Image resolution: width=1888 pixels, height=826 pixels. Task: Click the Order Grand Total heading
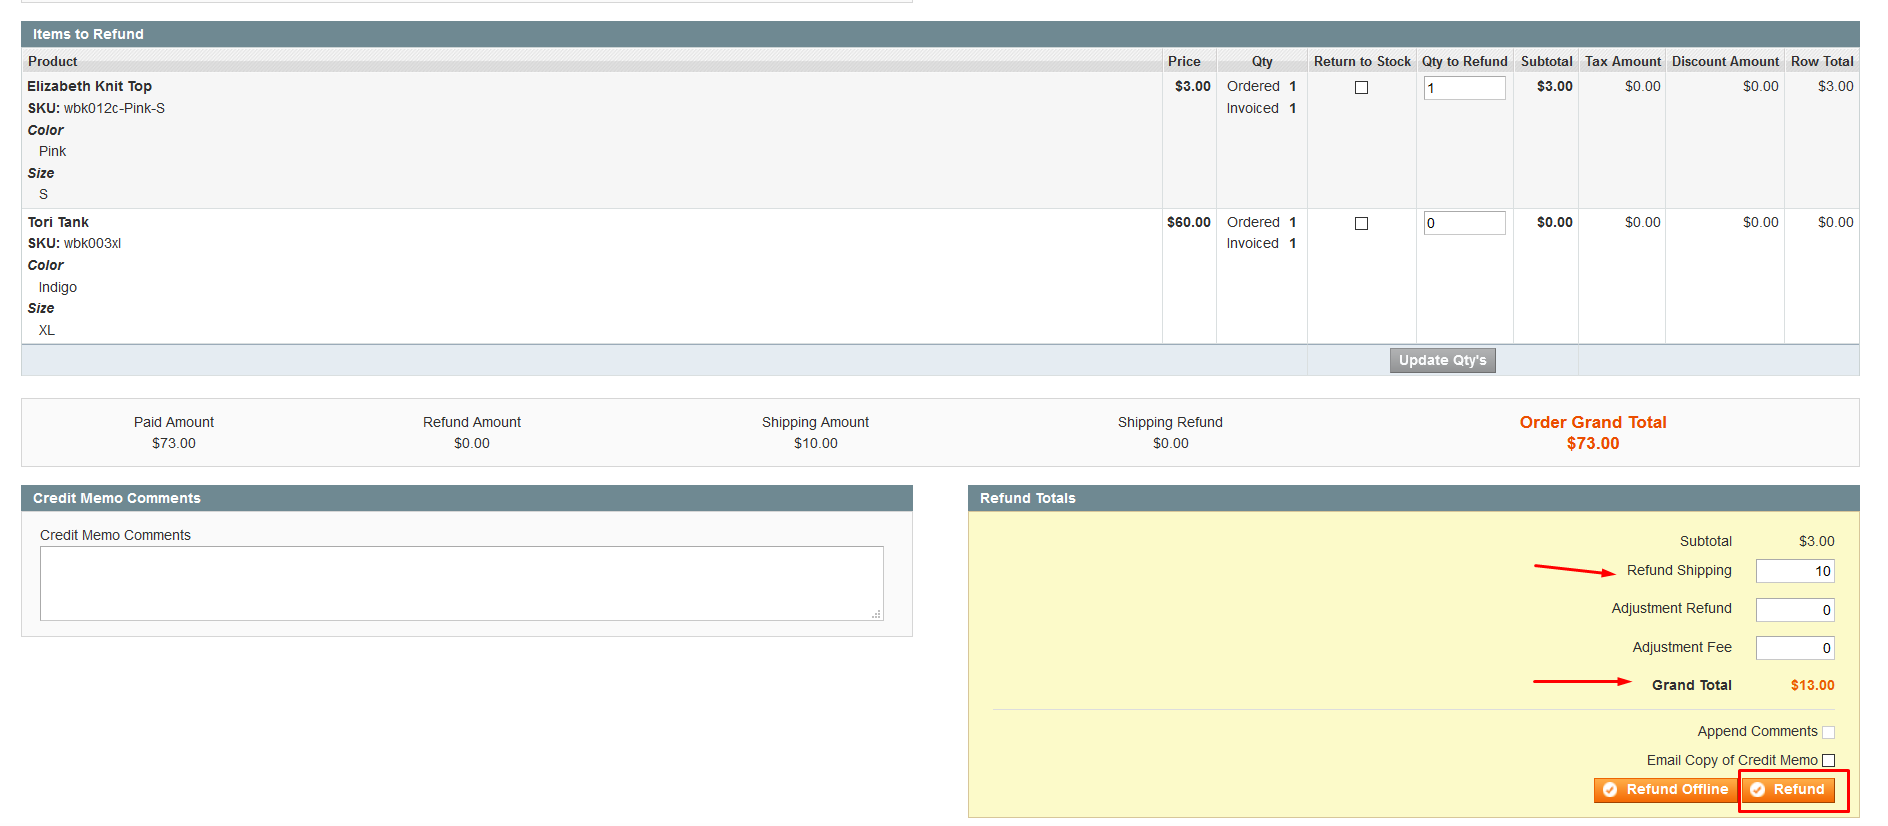pos(1592,422)
